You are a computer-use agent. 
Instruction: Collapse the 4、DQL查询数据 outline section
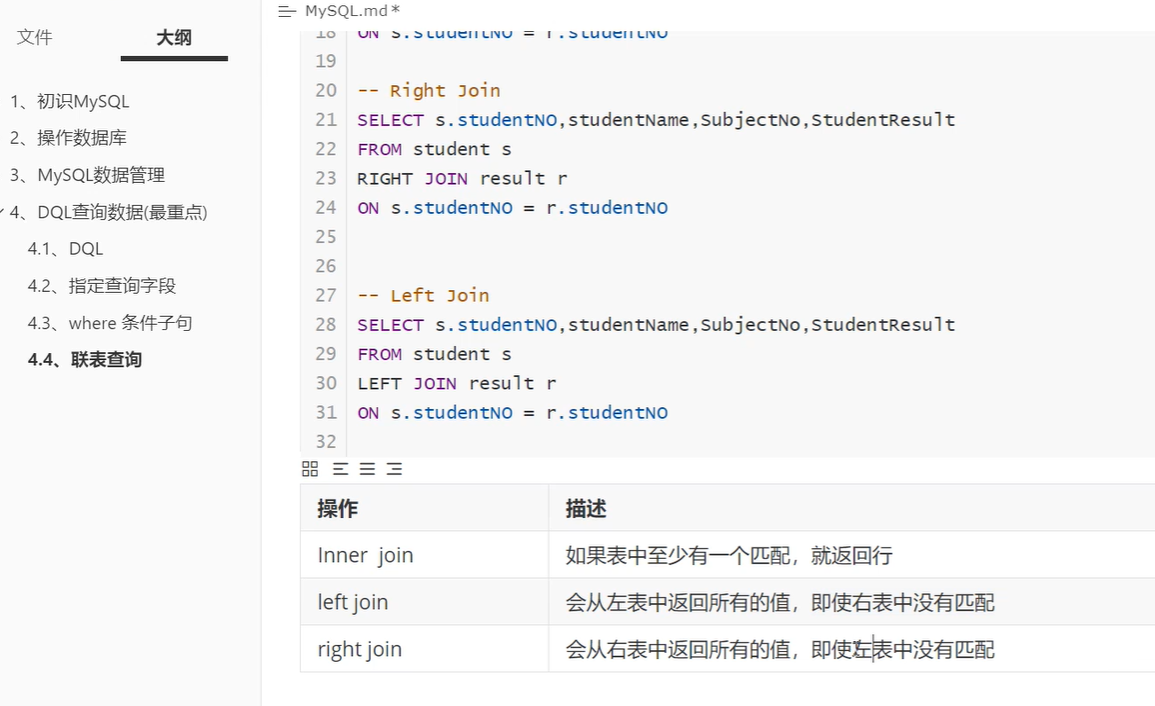pos(5,212)
